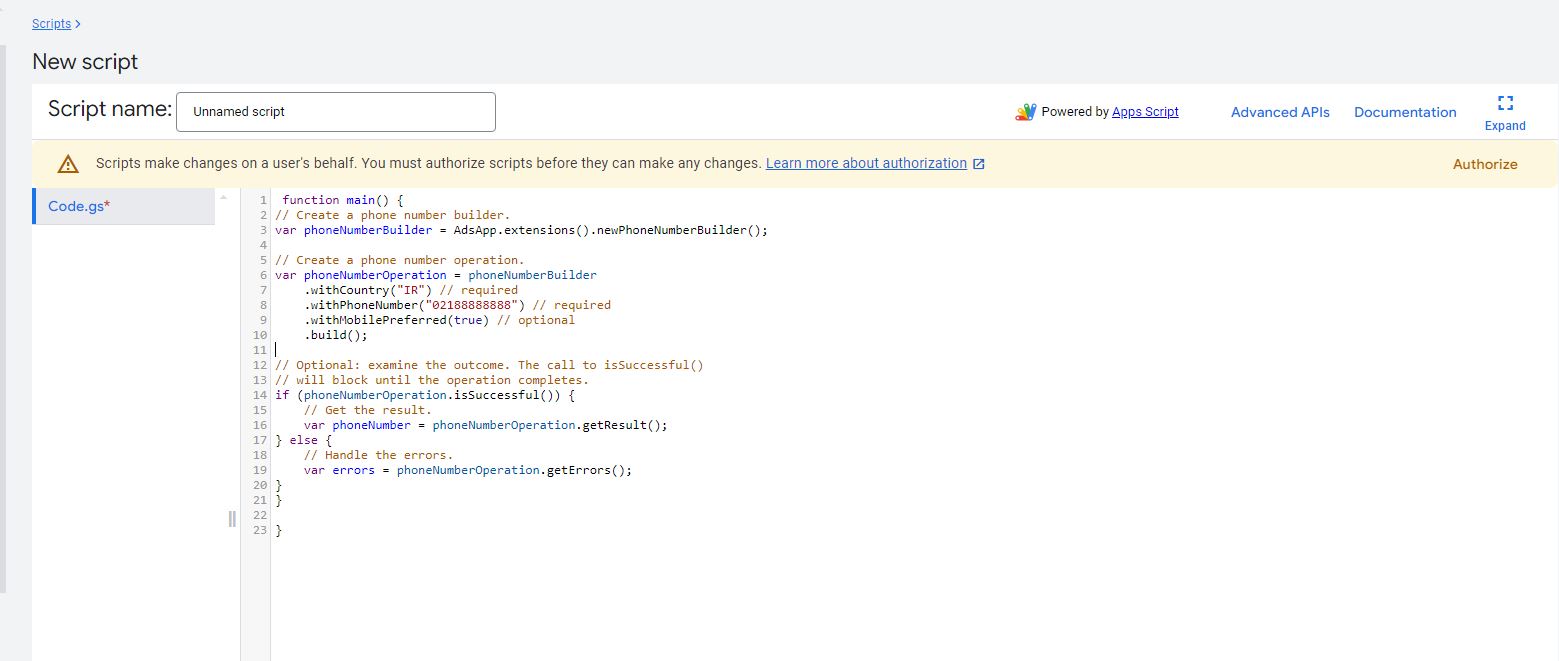Click the getErrors() call on line 19

(586, 470)
